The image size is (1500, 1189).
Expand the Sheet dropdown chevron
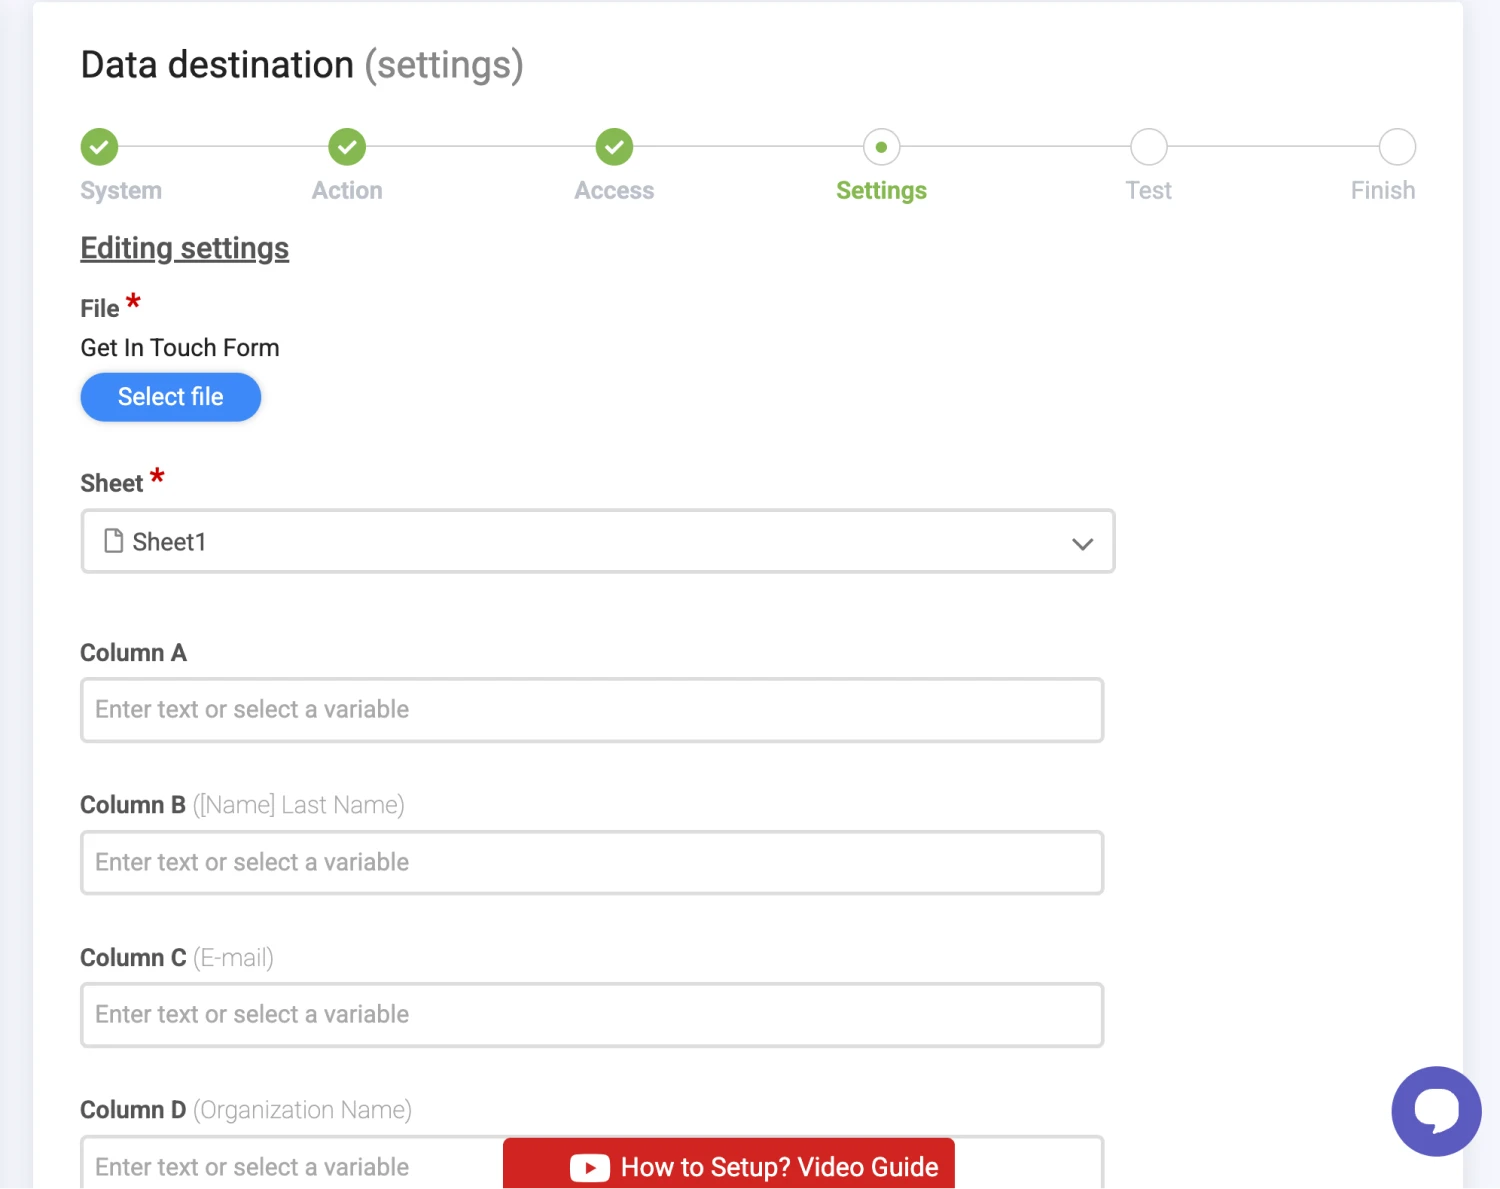(x=1082, y=543)
